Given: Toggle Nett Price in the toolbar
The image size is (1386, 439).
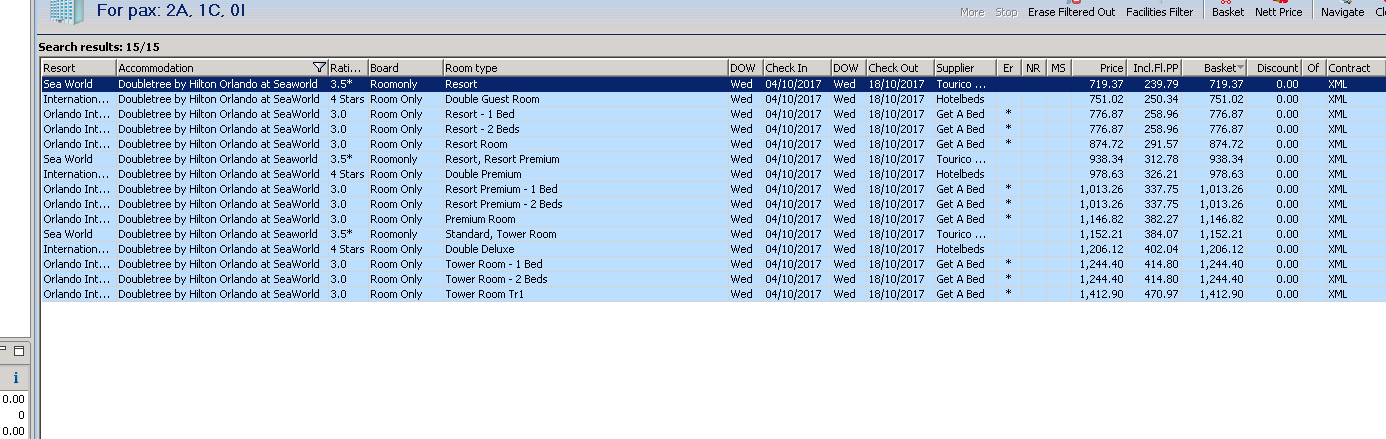Looking at the screenshot, I should point(1278,12).
